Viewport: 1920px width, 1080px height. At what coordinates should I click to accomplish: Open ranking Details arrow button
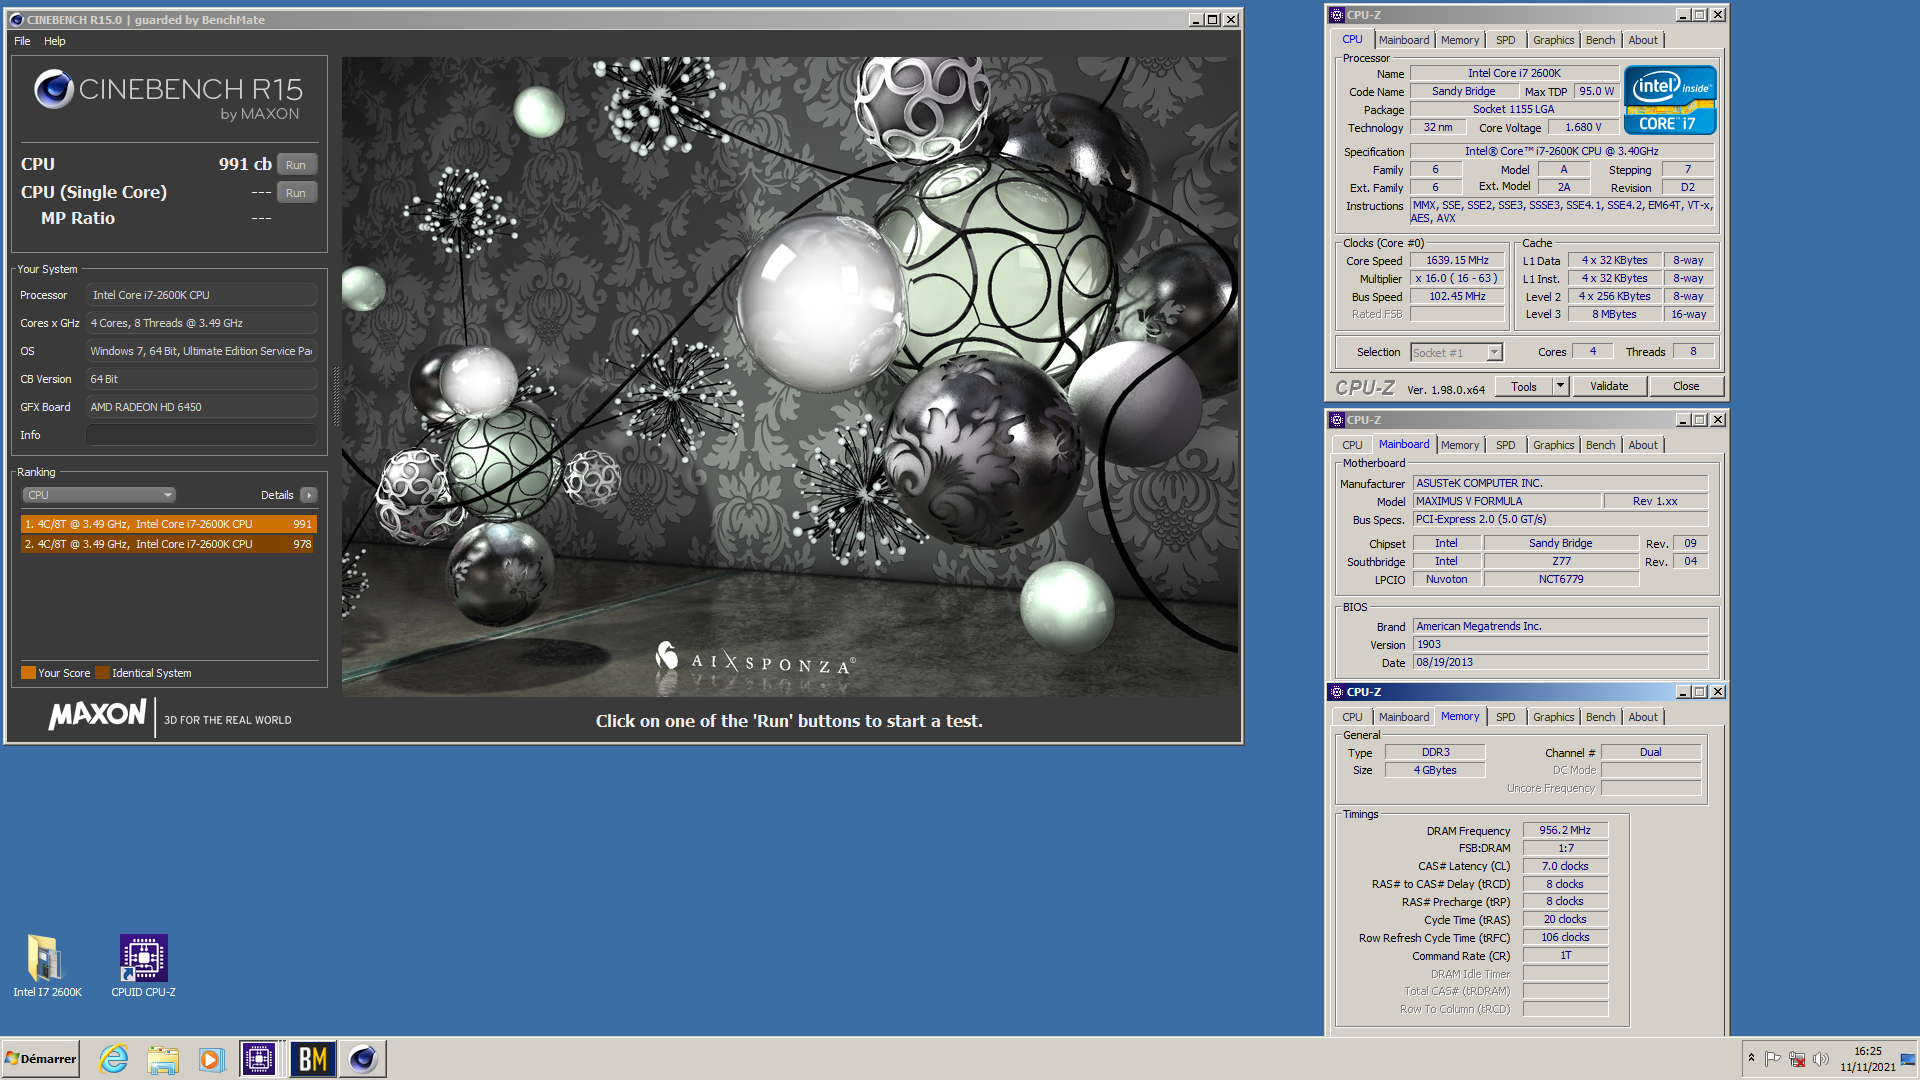(x=309, y=495)
